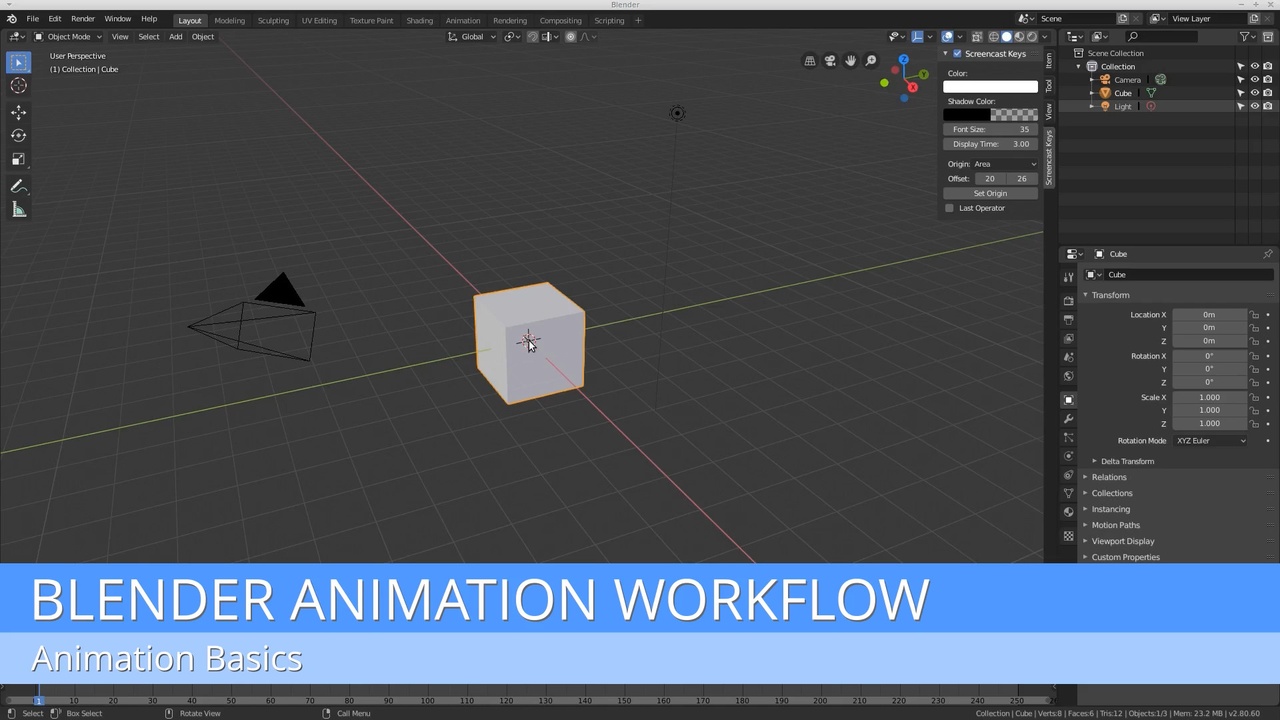Hide the Cube in viewport via eye
The image size is (1280, 720).
pos(1255,93)
